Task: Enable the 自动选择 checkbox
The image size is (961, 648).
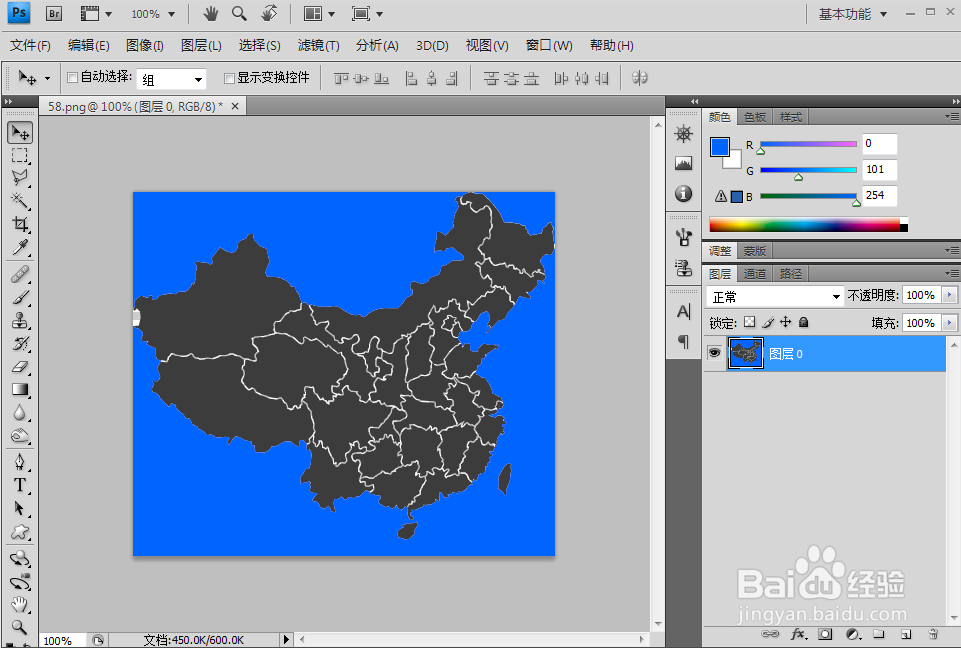Action: [x=72, y=77]
